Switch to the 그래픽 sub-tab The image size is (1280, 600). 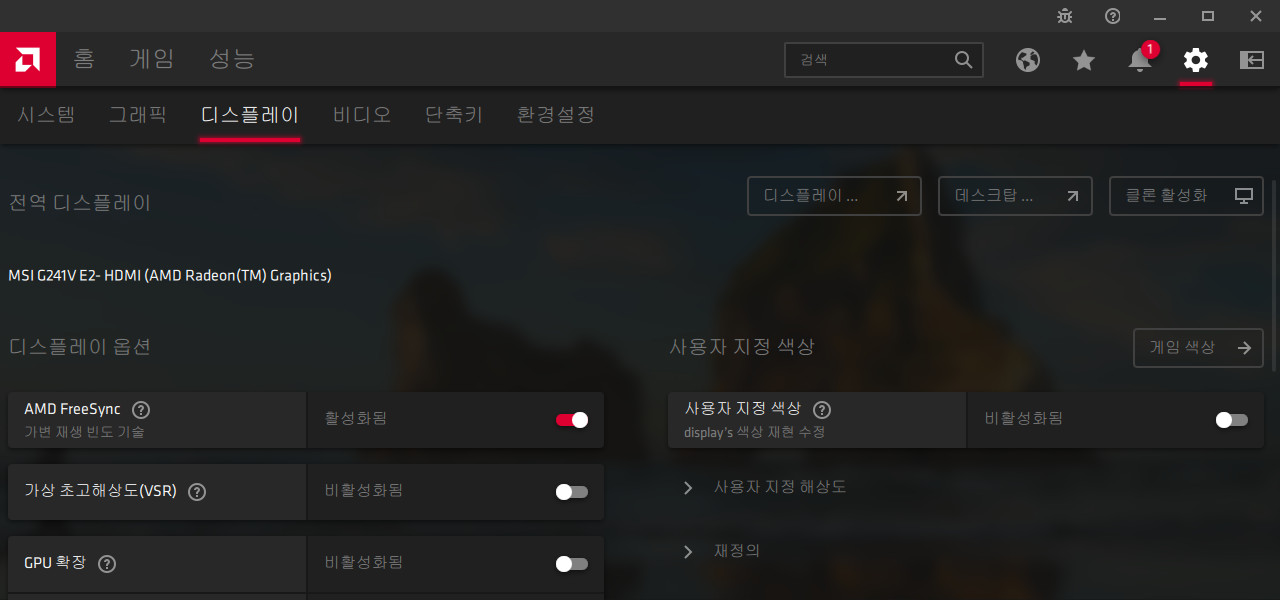tap(138, 114)
